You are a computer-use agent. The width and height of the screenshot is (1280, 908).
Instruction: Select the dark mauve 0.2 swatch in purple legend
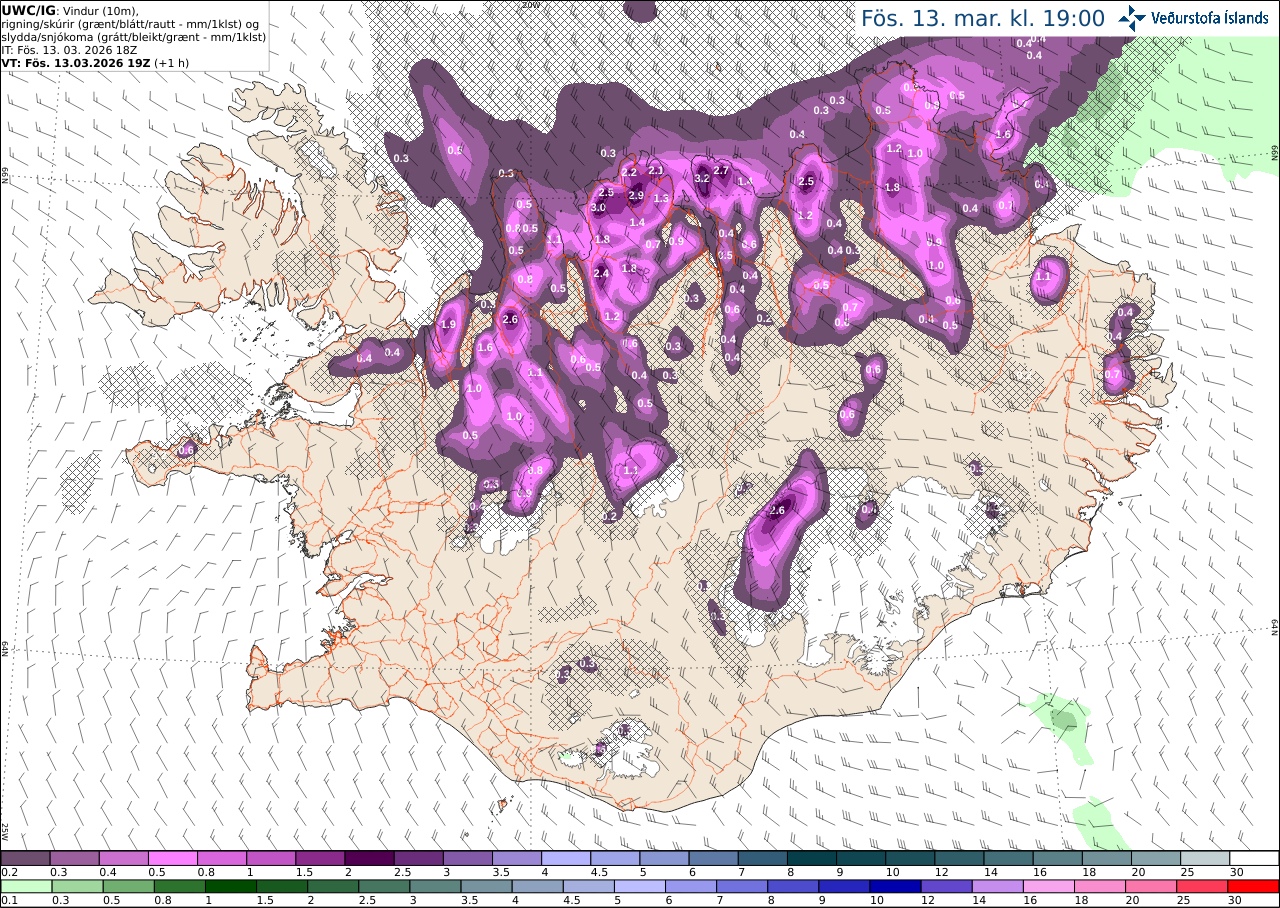pos(25,858)
